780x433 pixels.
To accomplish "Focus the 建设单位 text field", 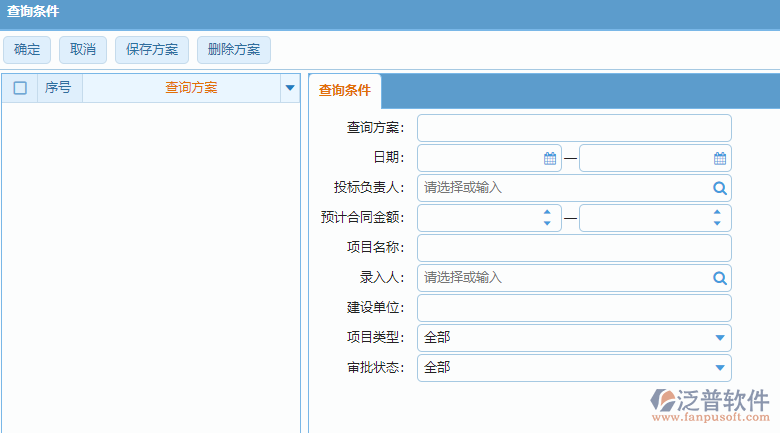I will click(573, 308).
